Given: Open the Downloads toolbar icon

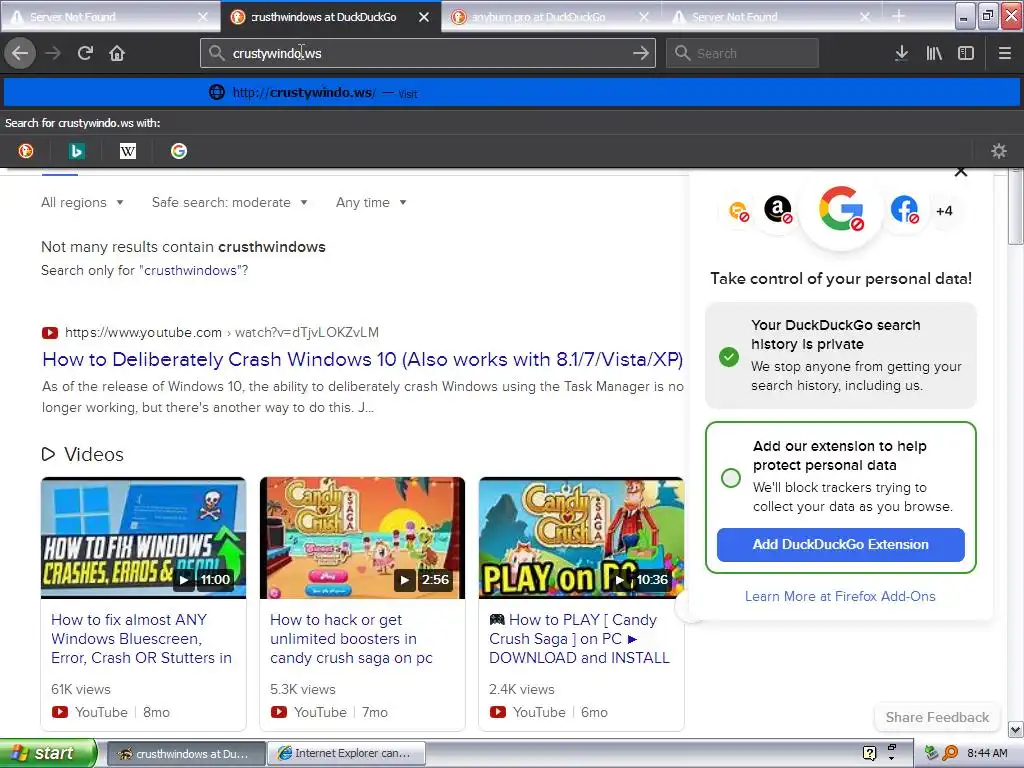Looking at the screenshot, I should [x=901, y=54].
